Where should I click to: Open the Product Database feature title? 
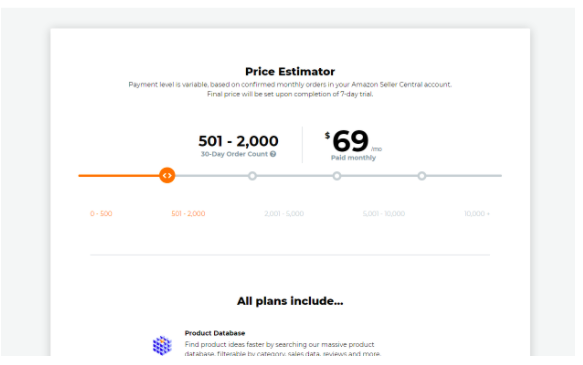(x=215, y=333)
